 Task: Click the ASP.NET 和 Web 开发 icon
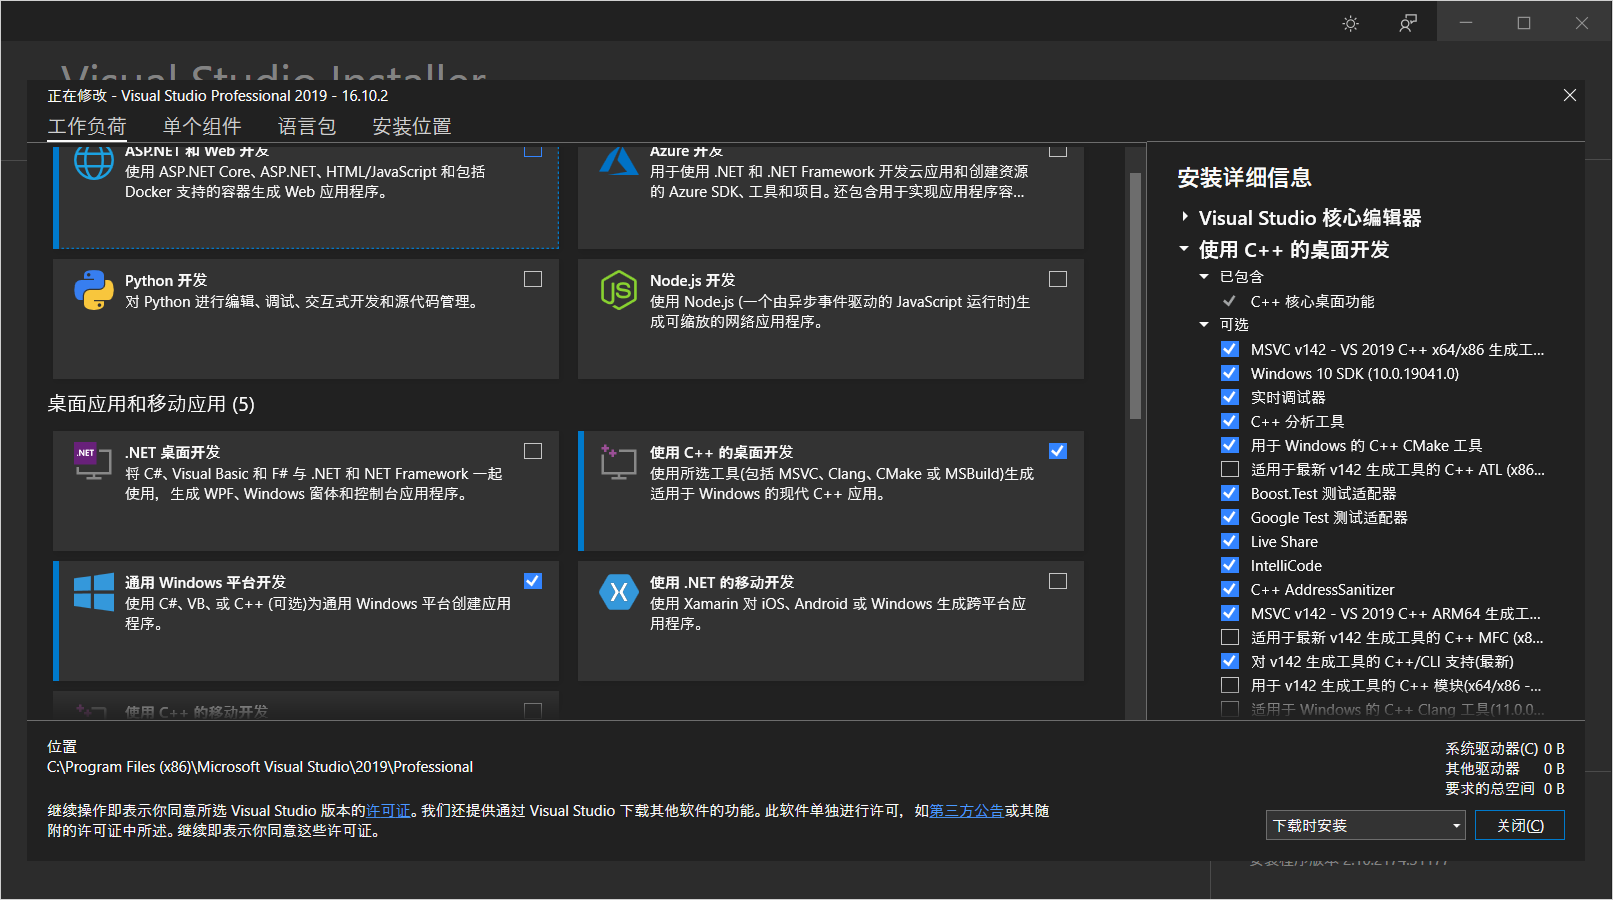pos(93,162)
